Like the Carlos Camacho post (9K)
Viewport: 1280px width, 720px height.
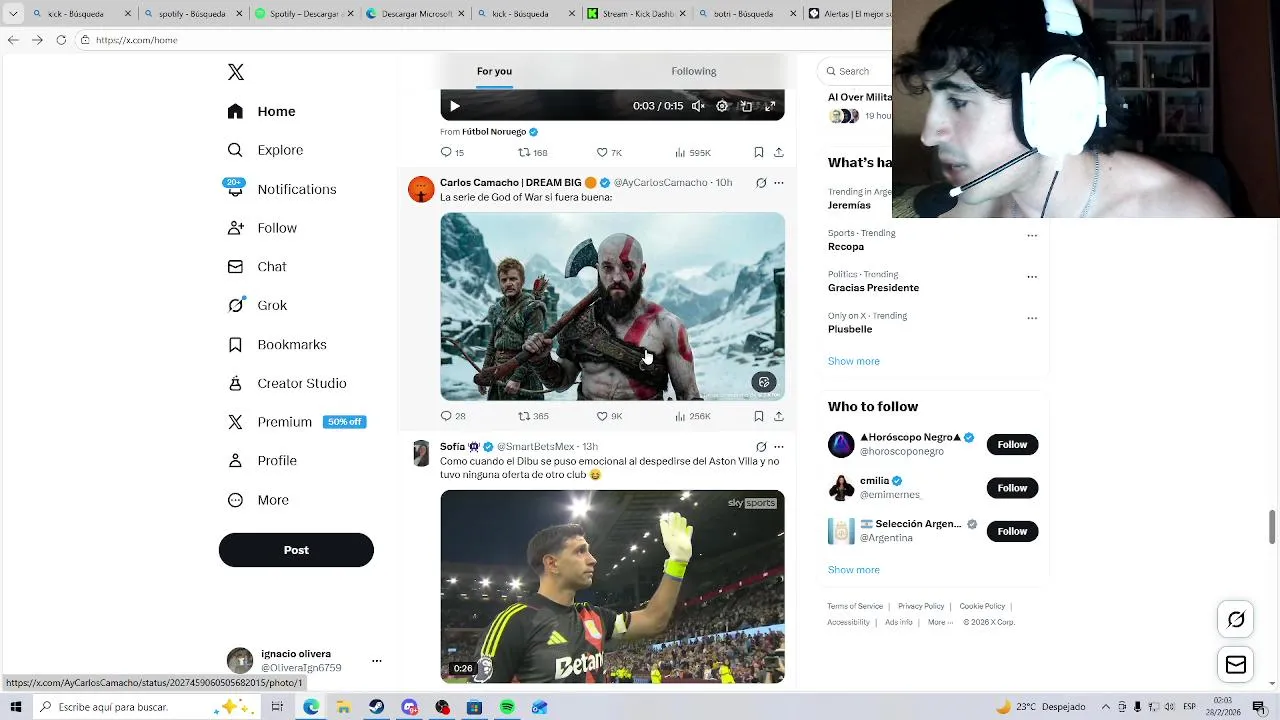pyautogui.click(x=609, y=416)
